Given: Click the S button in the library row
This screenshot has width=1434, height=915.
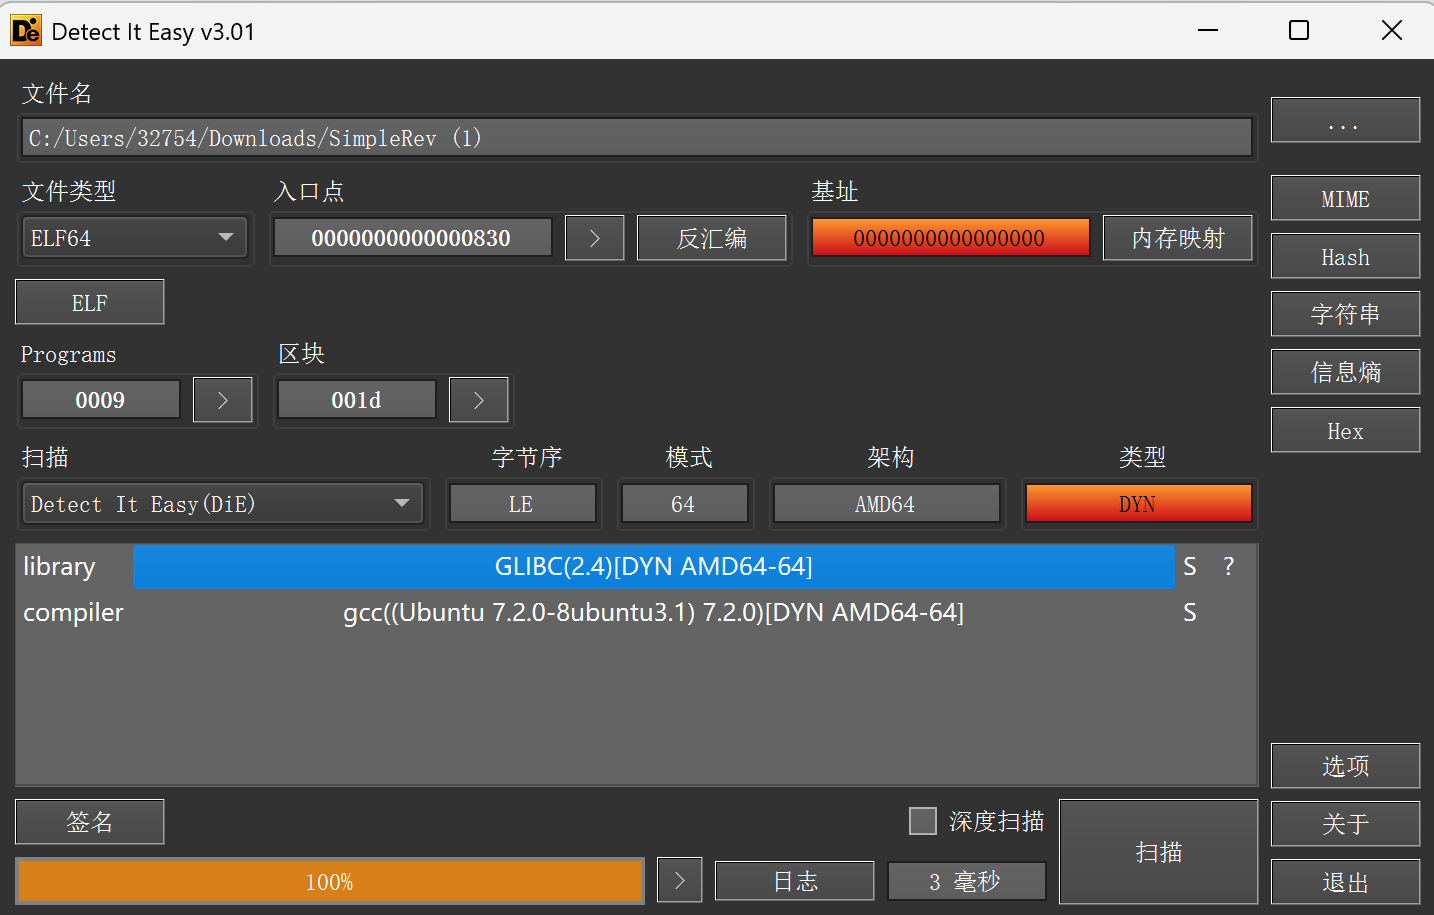Looking at the screenshot, I should pos(1190,567).
